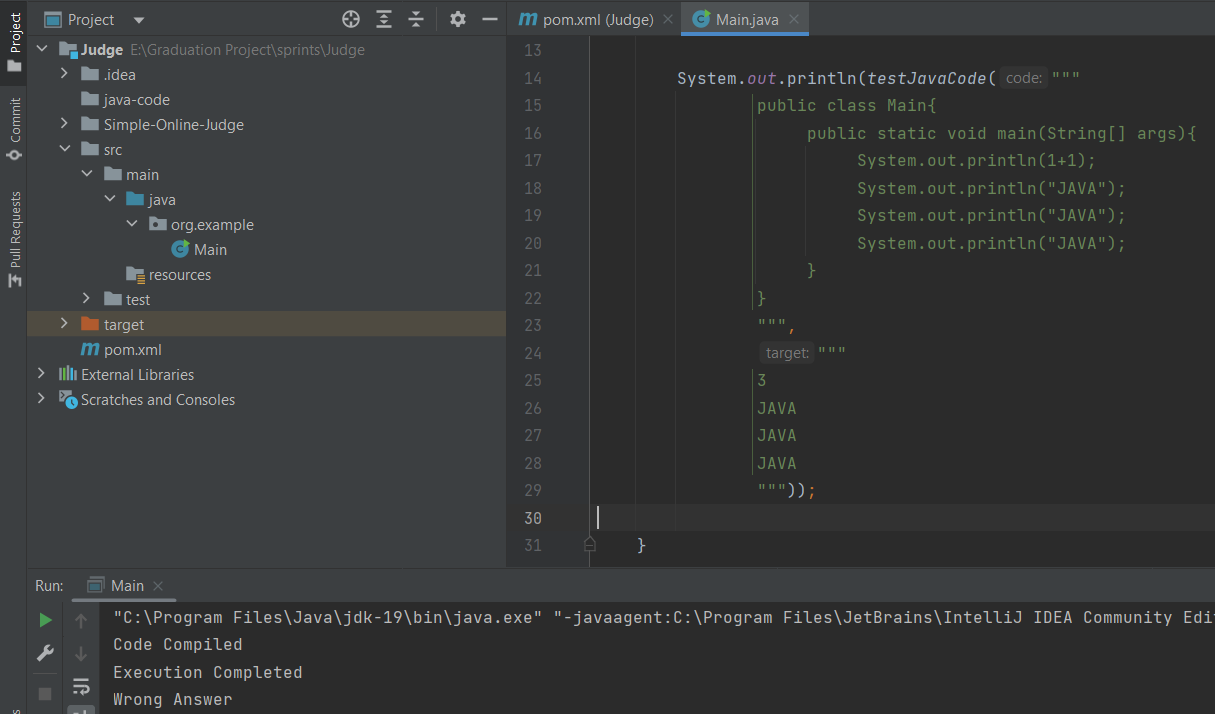Click the 'target:' parameter hint
This screenshot has width=1215, height=714.
(787, 353)
